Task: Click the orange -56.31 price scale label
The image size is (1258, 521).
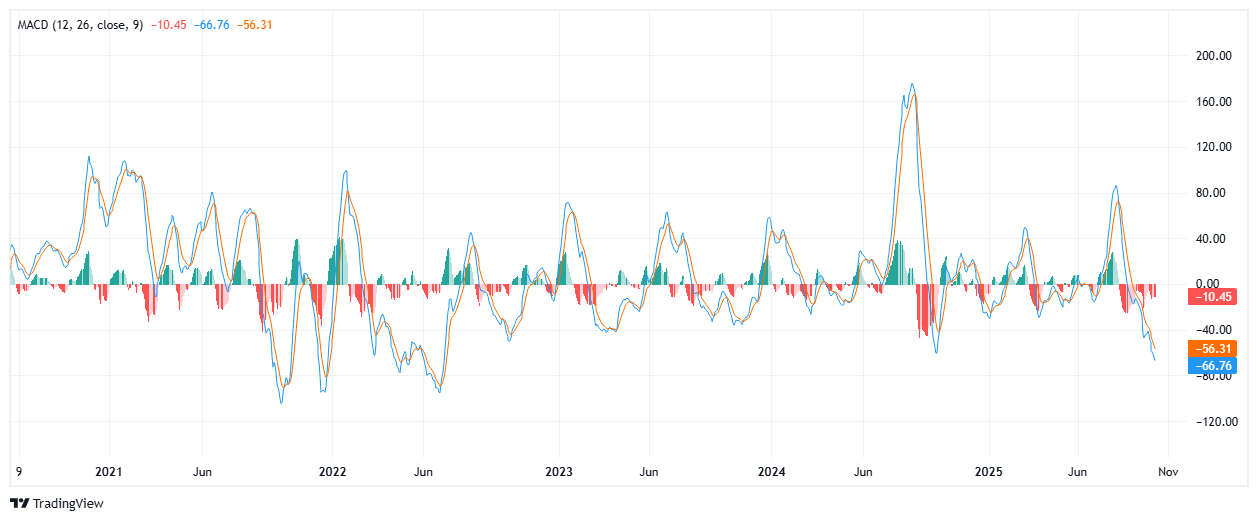Action: (x=1211, y=349)
